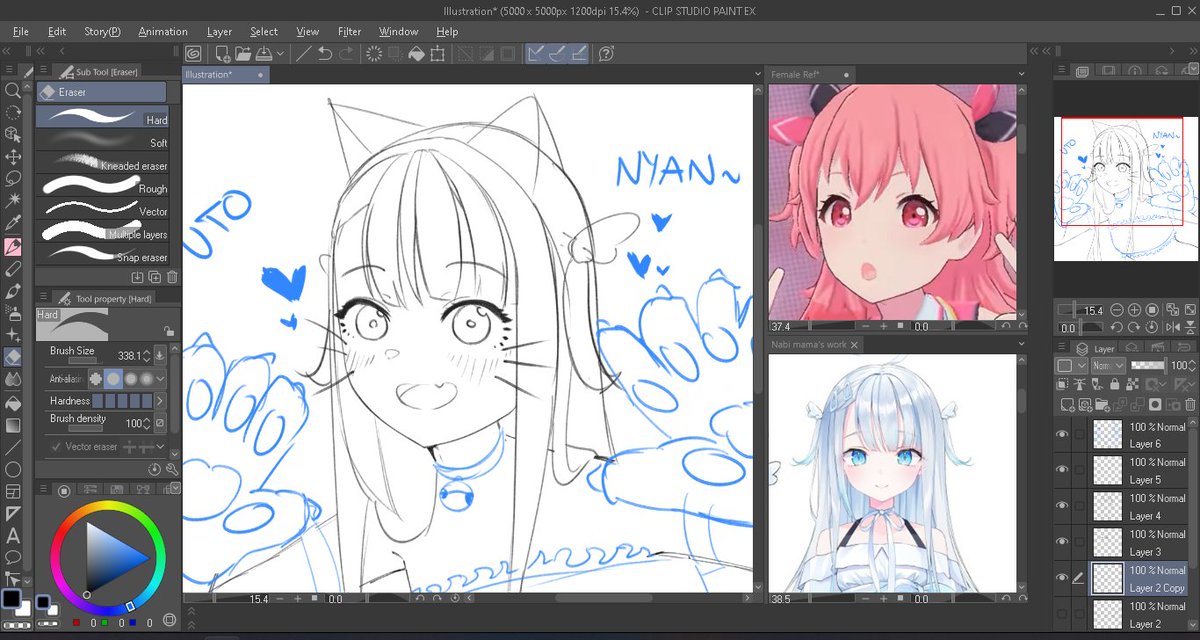
Task: Select the Kneaded eraser sub tool
Action: click(x=102, y=165)
